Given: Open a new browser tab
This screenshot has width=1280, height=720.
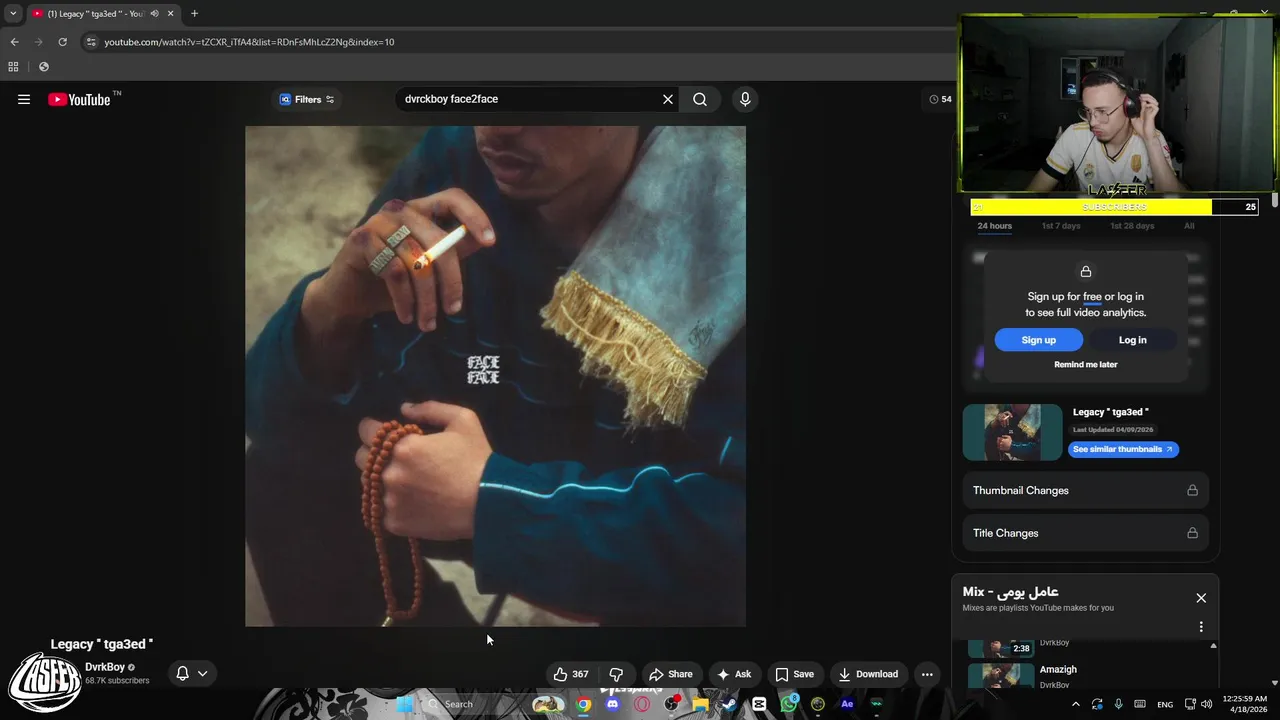Looking at the screenshot, I should coord(194,14).
